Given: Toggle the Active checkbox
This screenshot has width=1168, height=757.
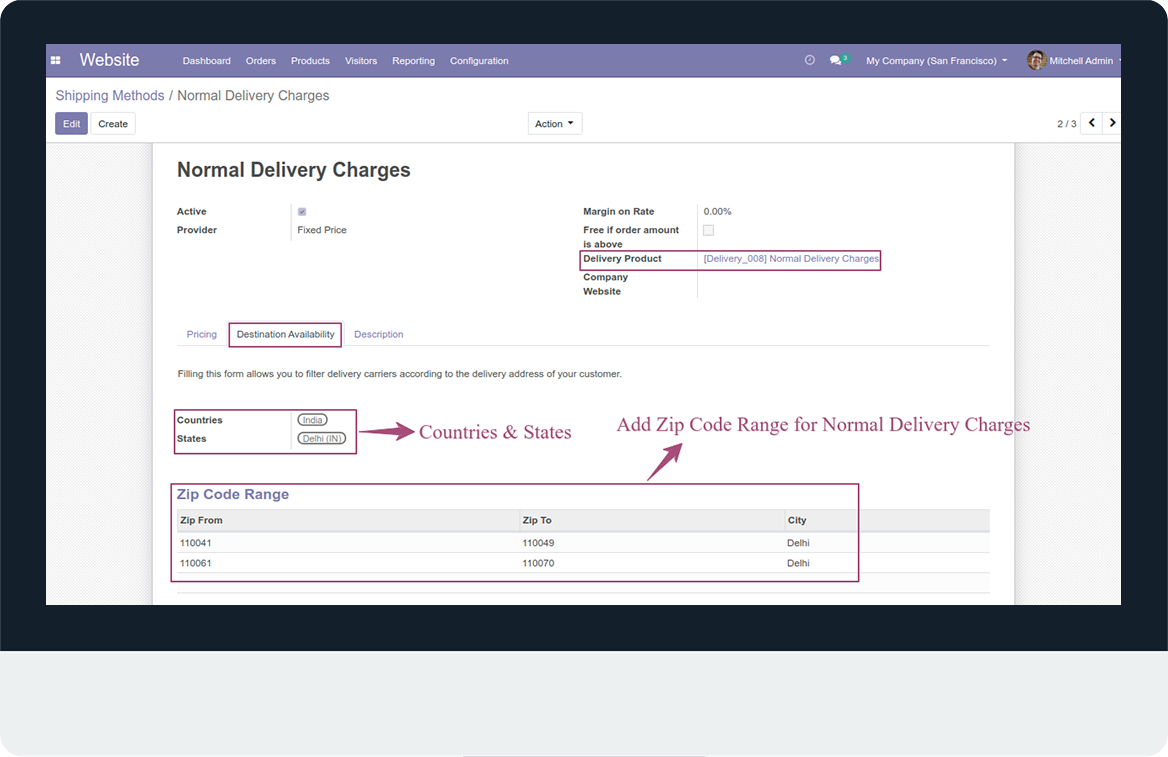Looking at the screenshot, I should [302, 212].
